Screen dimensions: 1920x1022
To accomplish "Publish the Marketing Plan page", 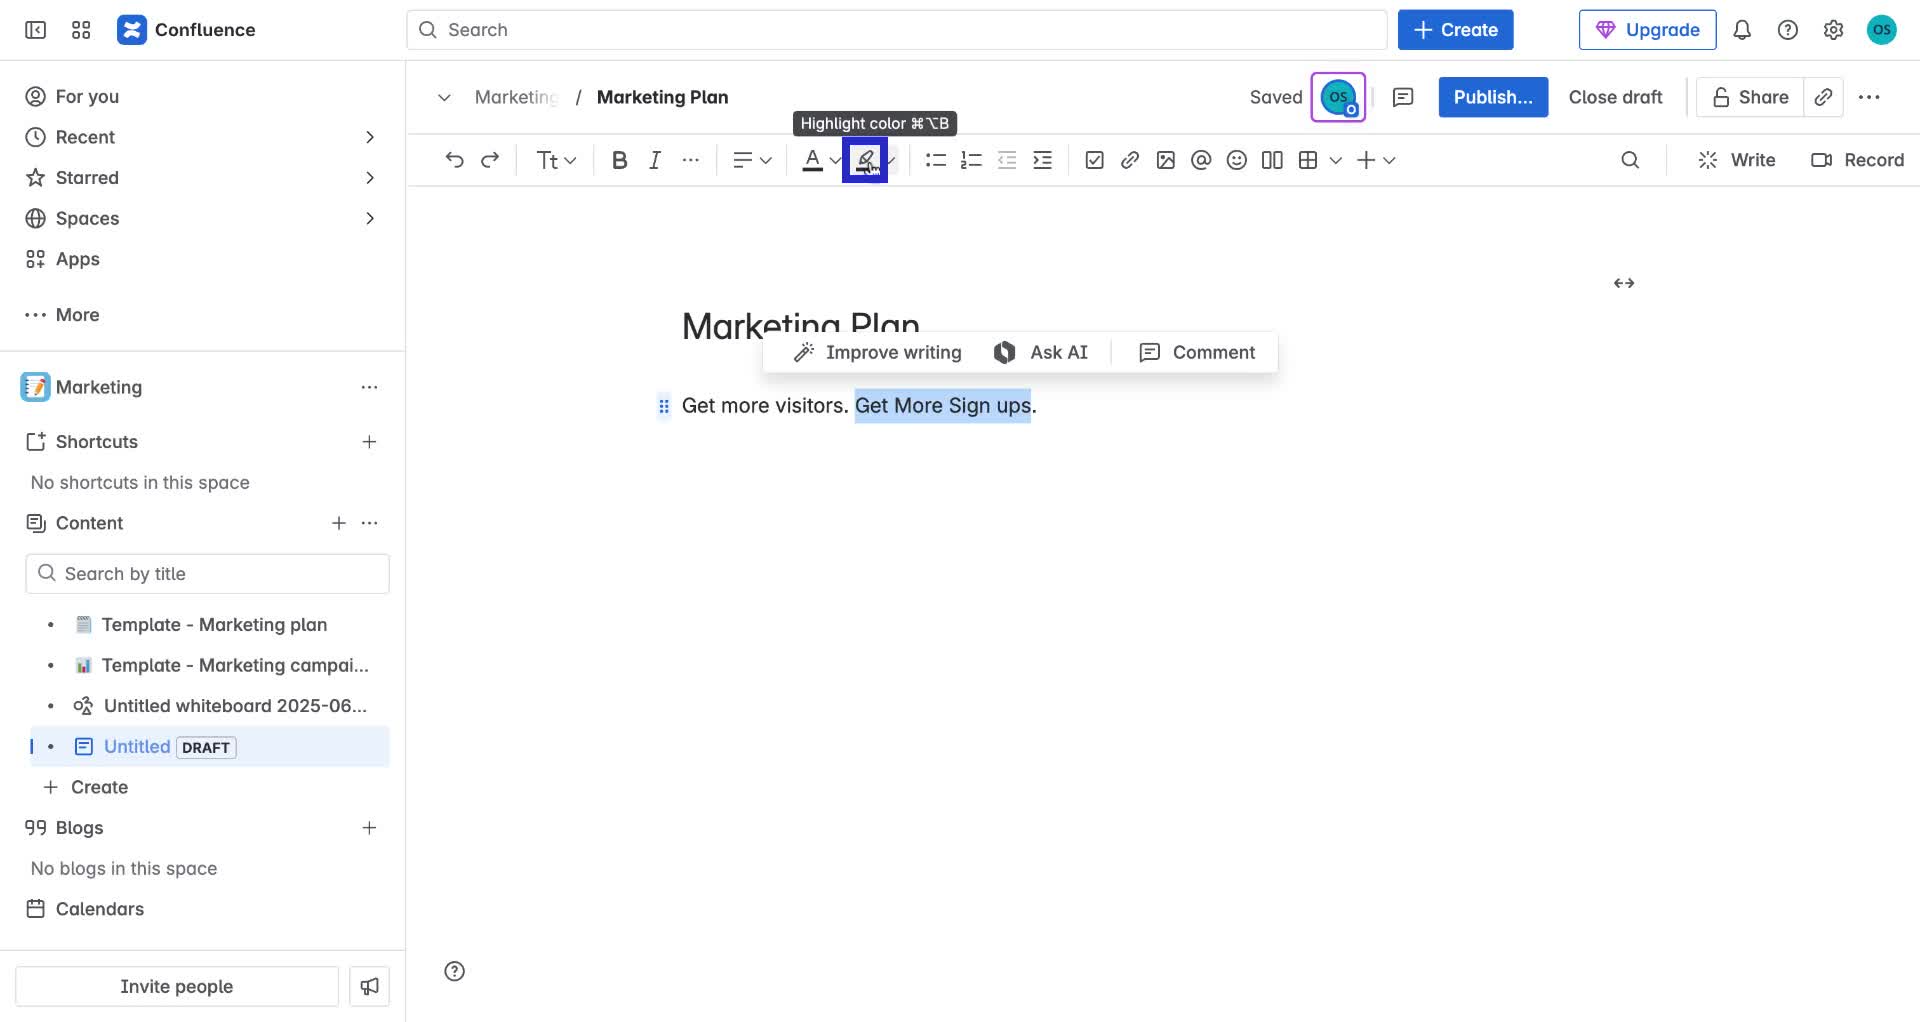I will pos(1492,97).
